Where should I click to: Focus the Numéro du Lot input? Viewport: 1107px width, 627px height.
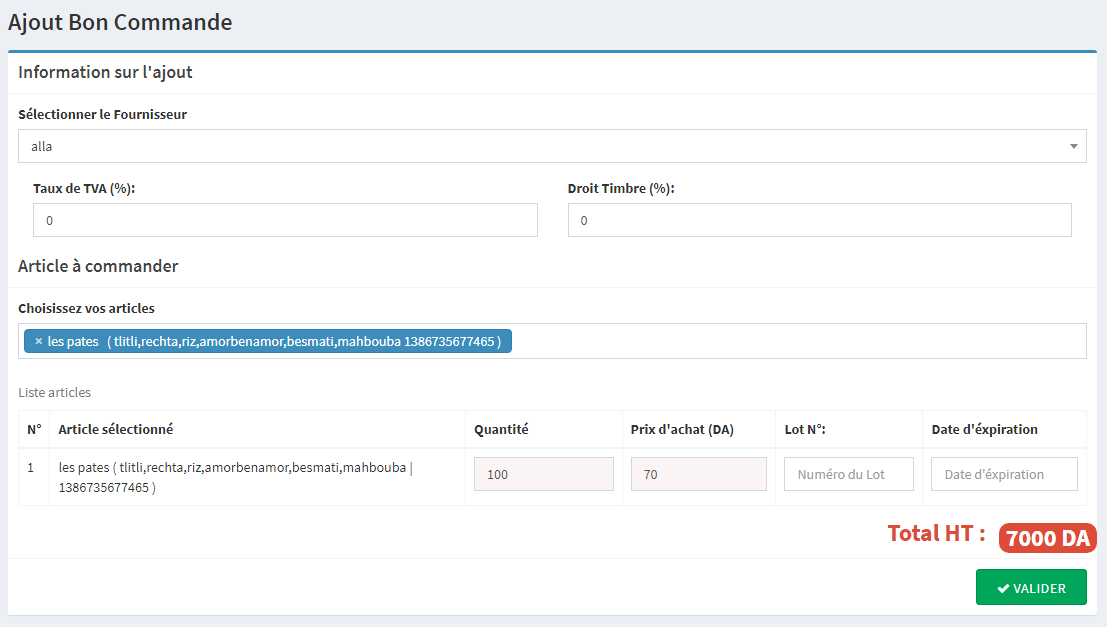point(848,474)
